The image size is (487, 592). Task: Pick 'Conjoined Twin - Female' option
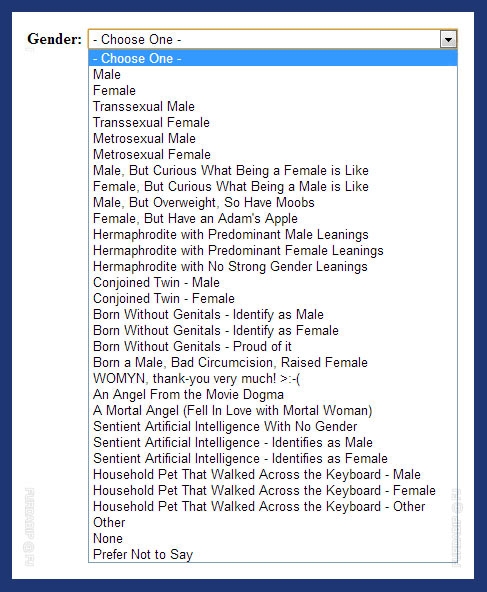point(273,298)
